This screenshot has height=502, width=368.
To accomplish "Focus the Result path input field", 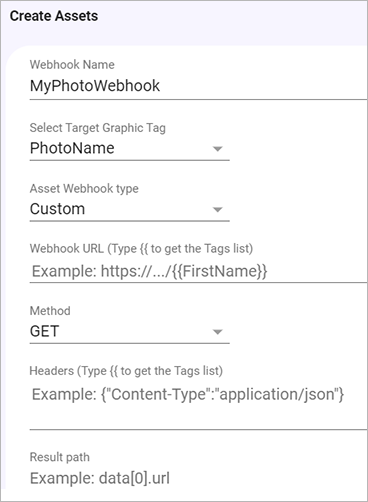I will [199, 478].
